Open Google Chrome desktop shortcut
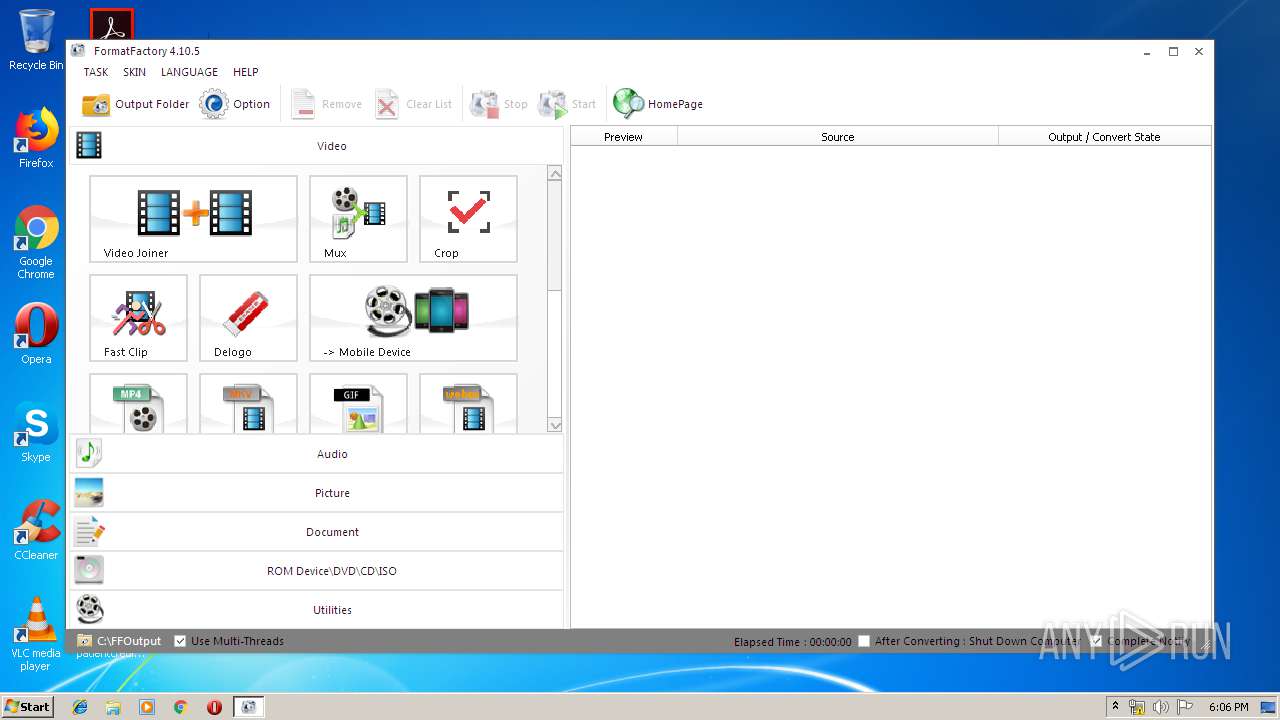Viewport: 1280px width, 720px height. click(36, 243)
